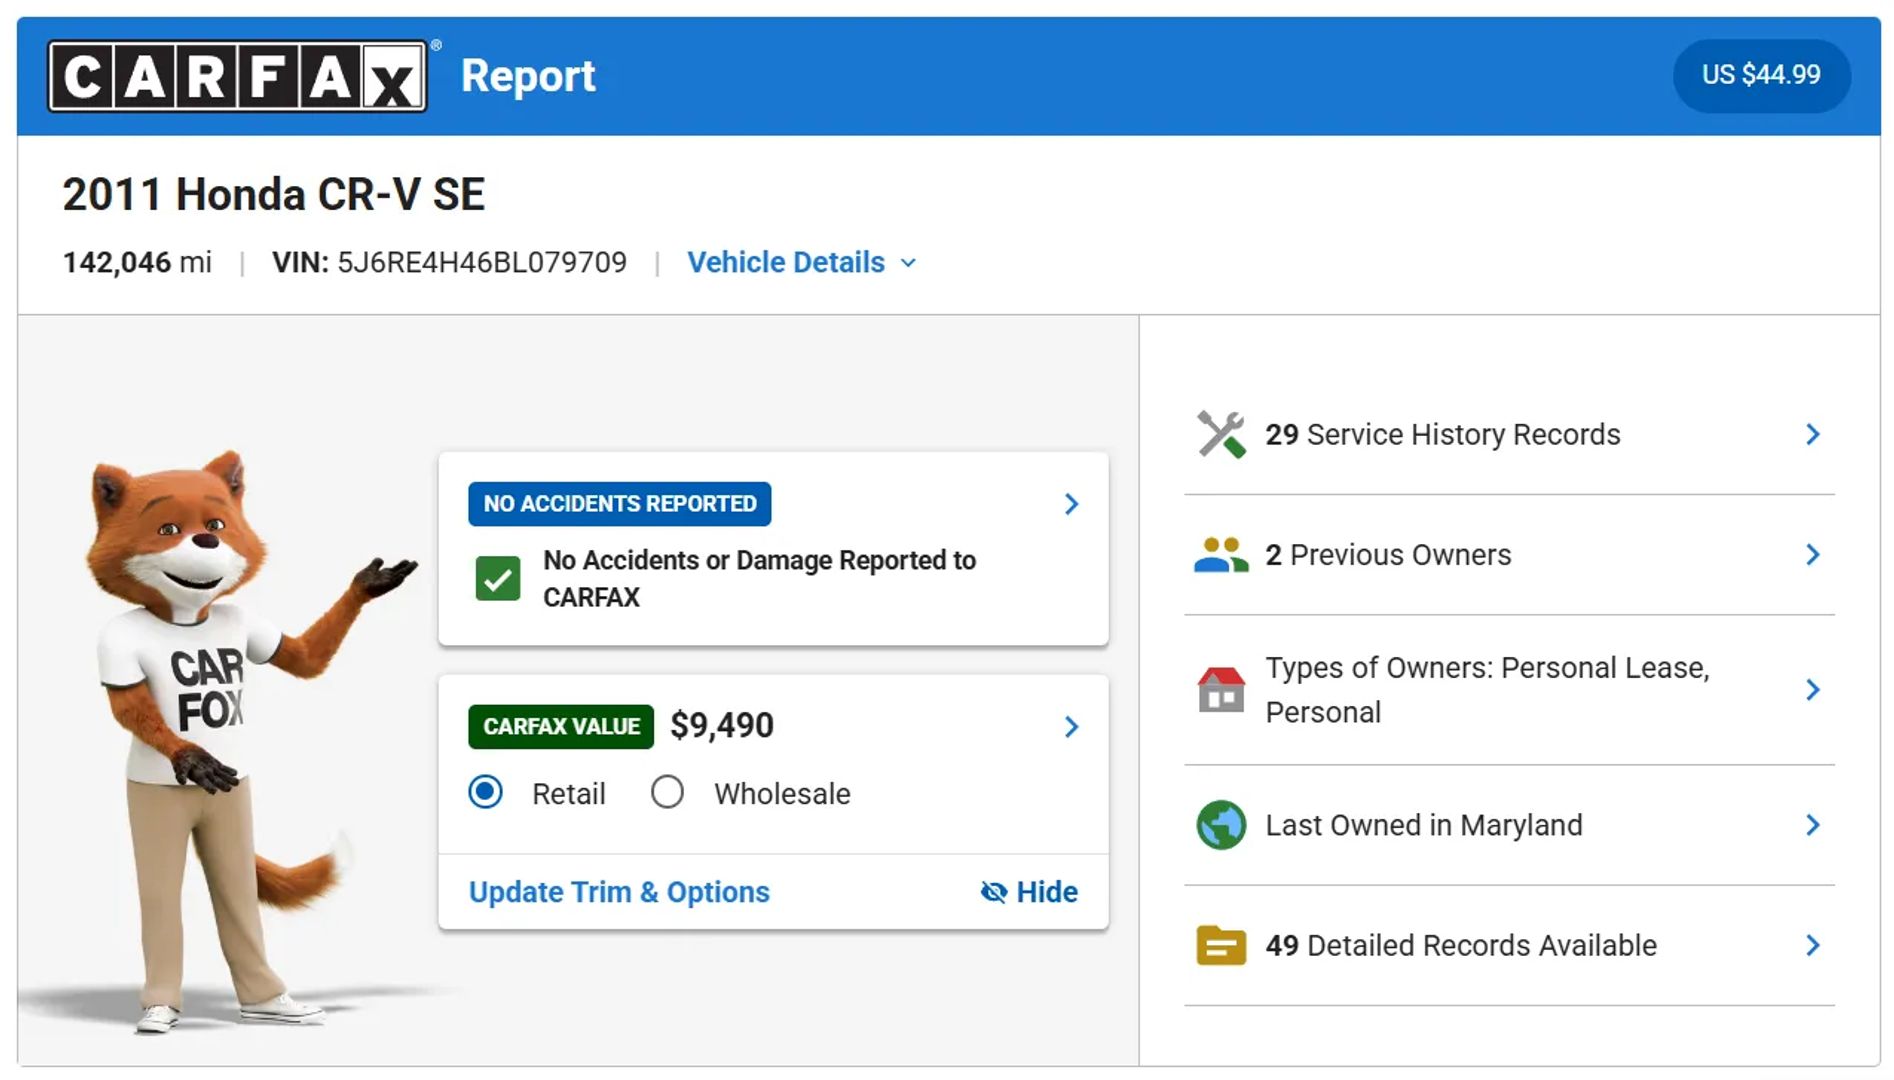Open the No Accidents Reported card arrow
The image size is (1894, 1080).
1071,504
